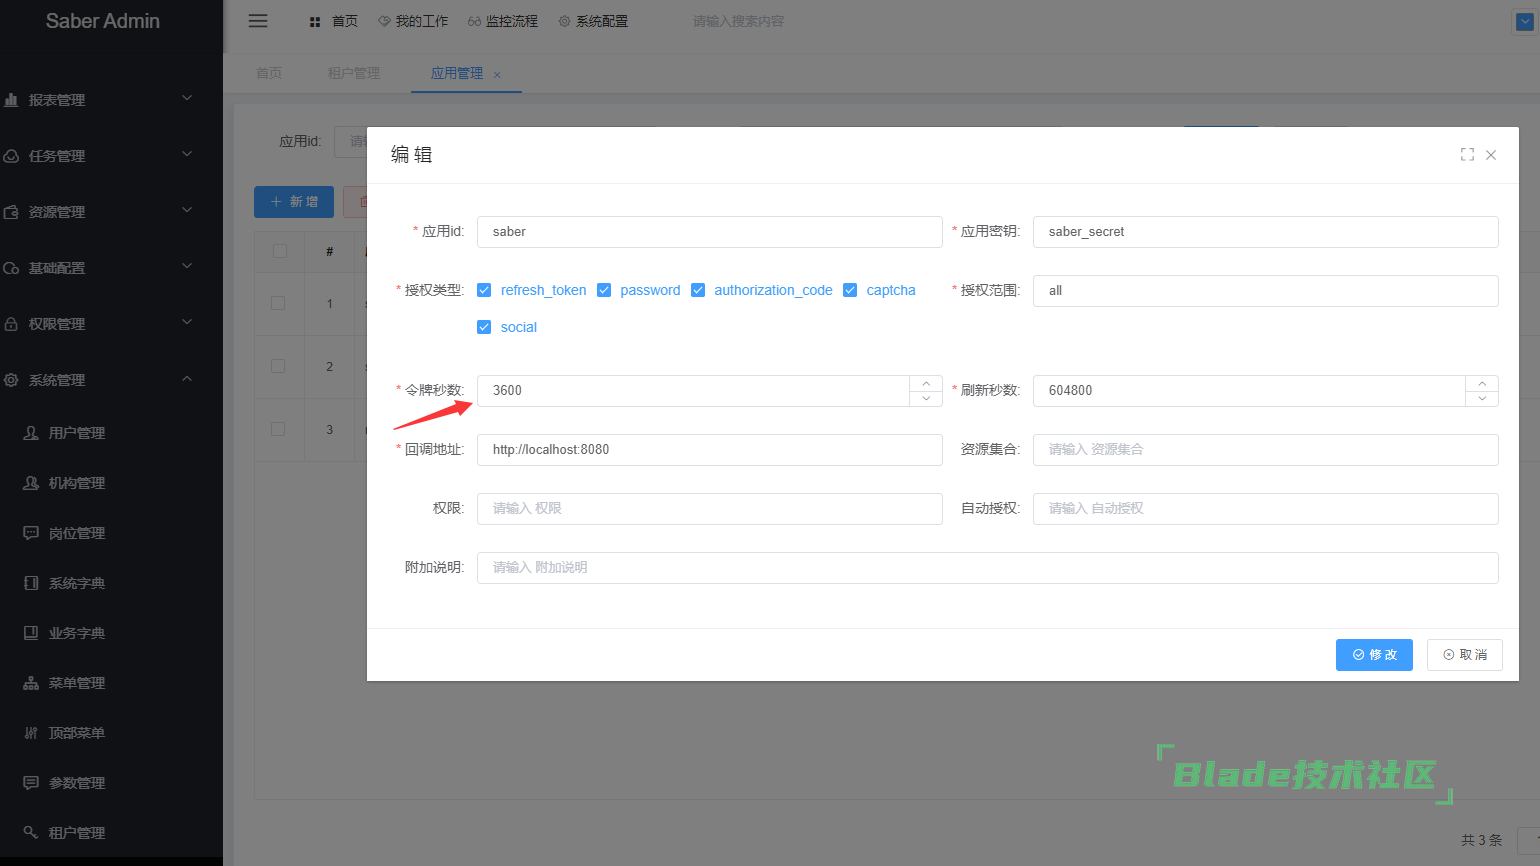Screen dimensions: 1540x866
Task: Close the 应用管理 tab with its x icon
Action: [x=497, y=75]
